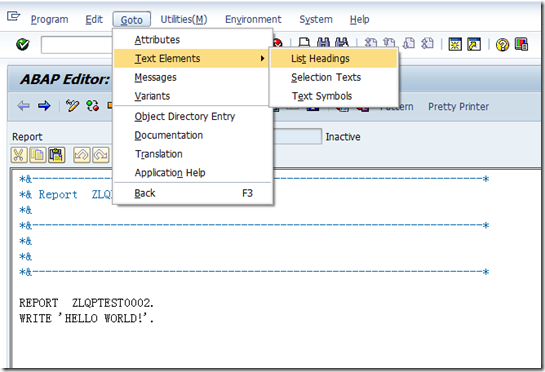
Task: Click the SAP menu icon at top-left
Action: pos(14,16)
